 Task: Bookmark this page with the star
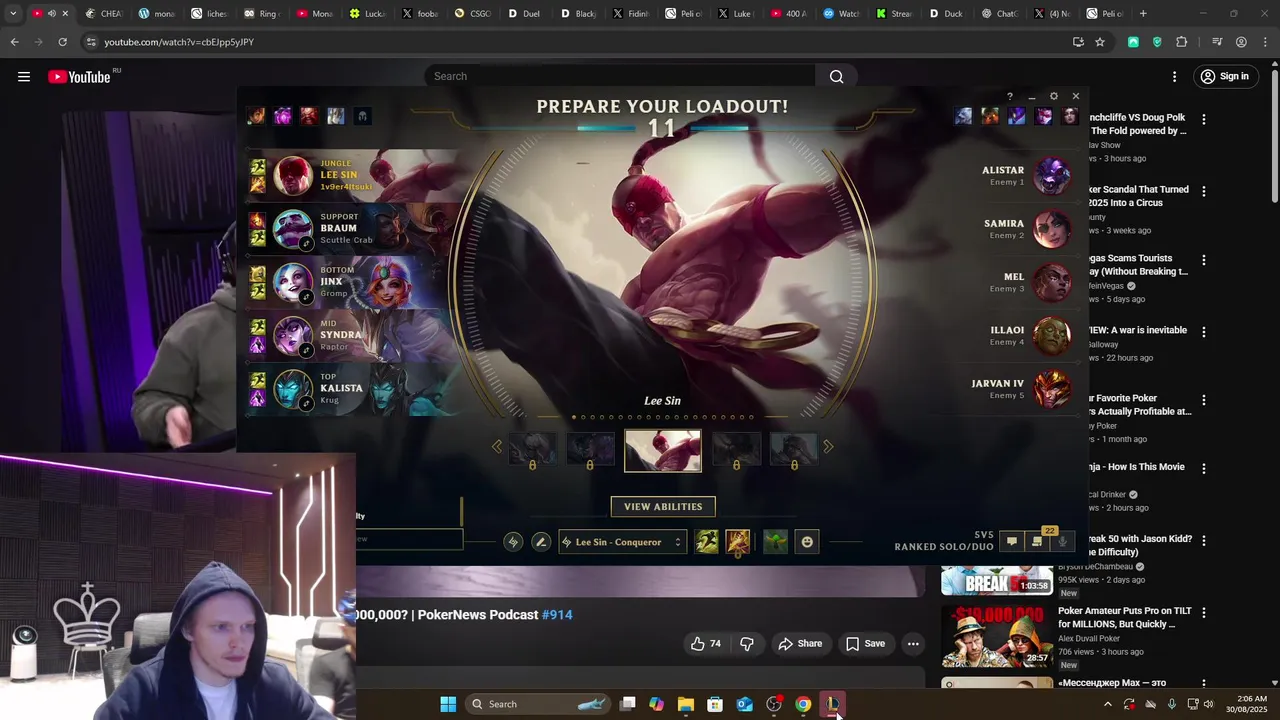click(1100, 42)
